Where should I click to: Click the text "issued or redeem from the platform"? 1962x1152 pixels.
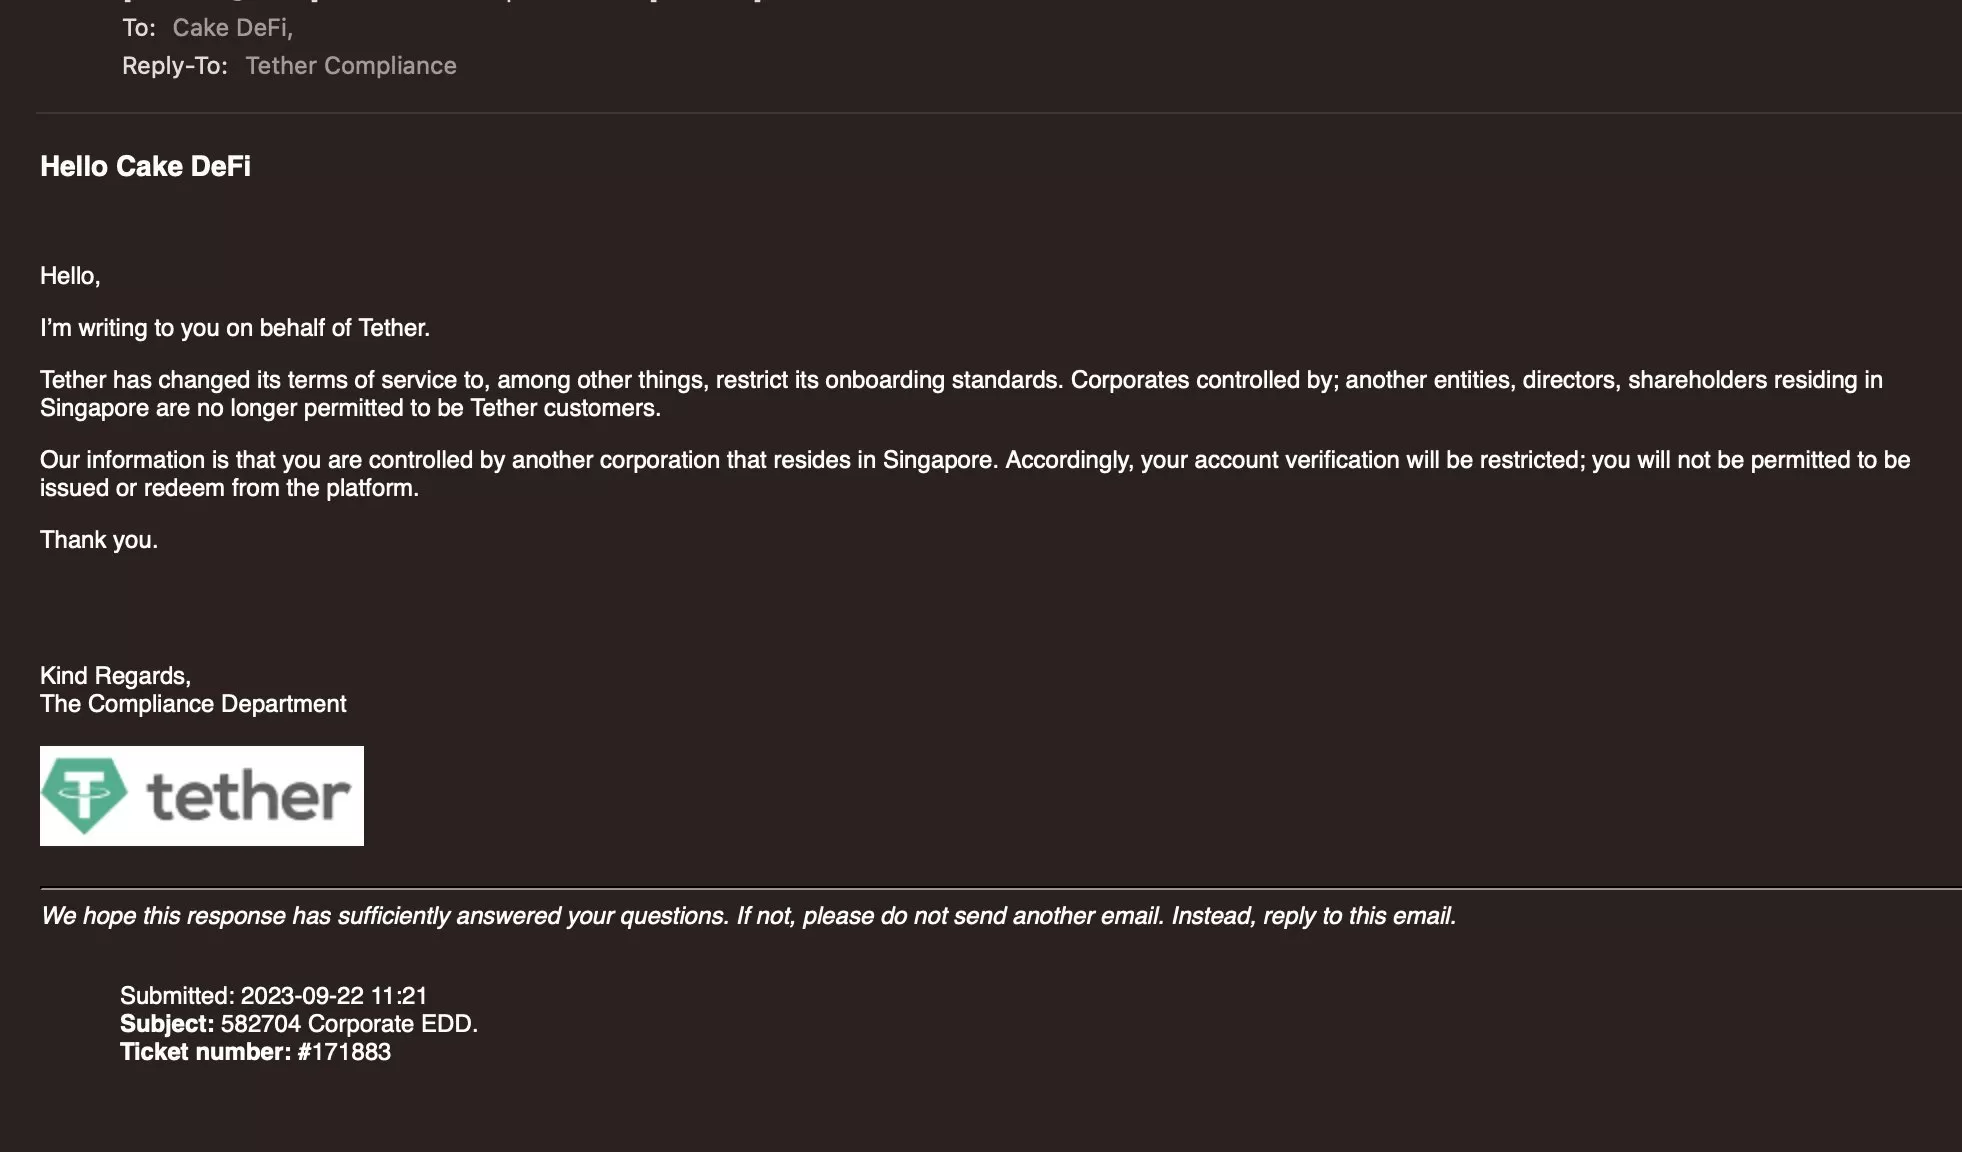(x=228, y=488)
